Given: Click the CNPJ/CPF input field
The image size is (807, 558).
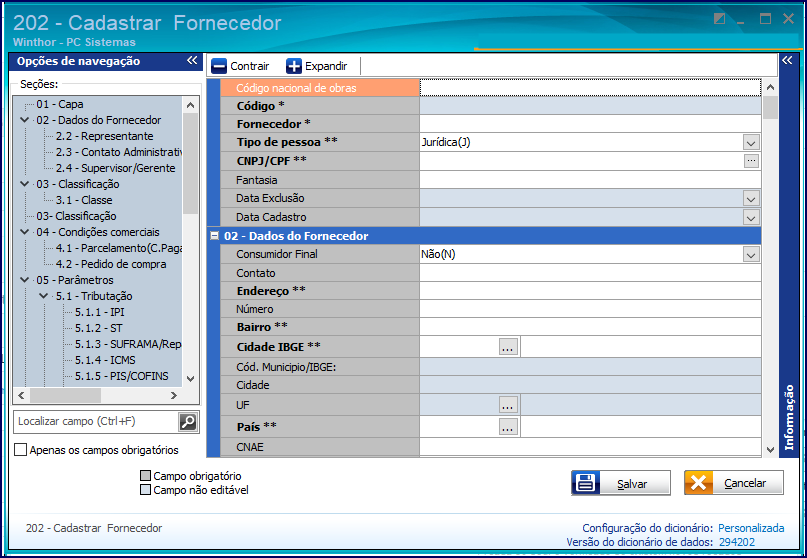Looking at the screenshot, I should (582, 161).
